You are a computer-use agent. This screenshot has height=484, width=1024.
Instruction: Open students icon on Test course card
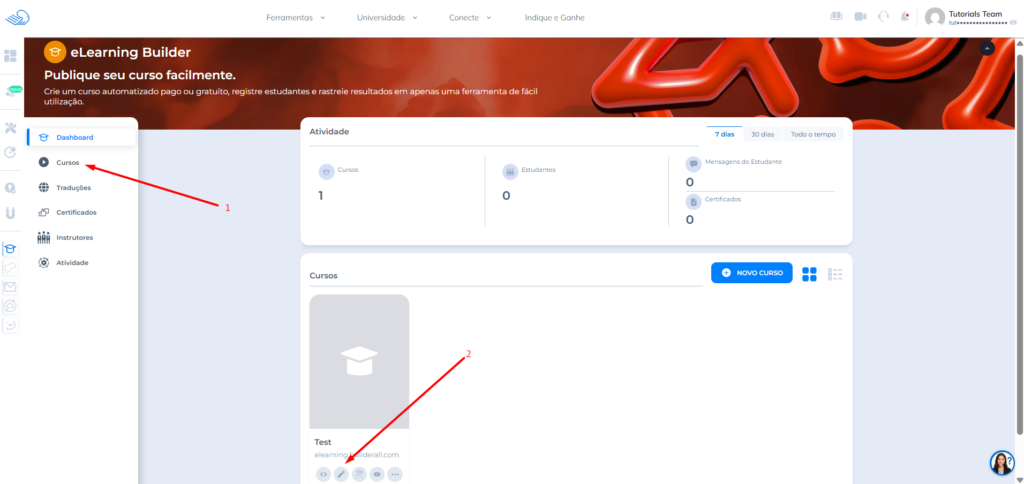[359, 474]
